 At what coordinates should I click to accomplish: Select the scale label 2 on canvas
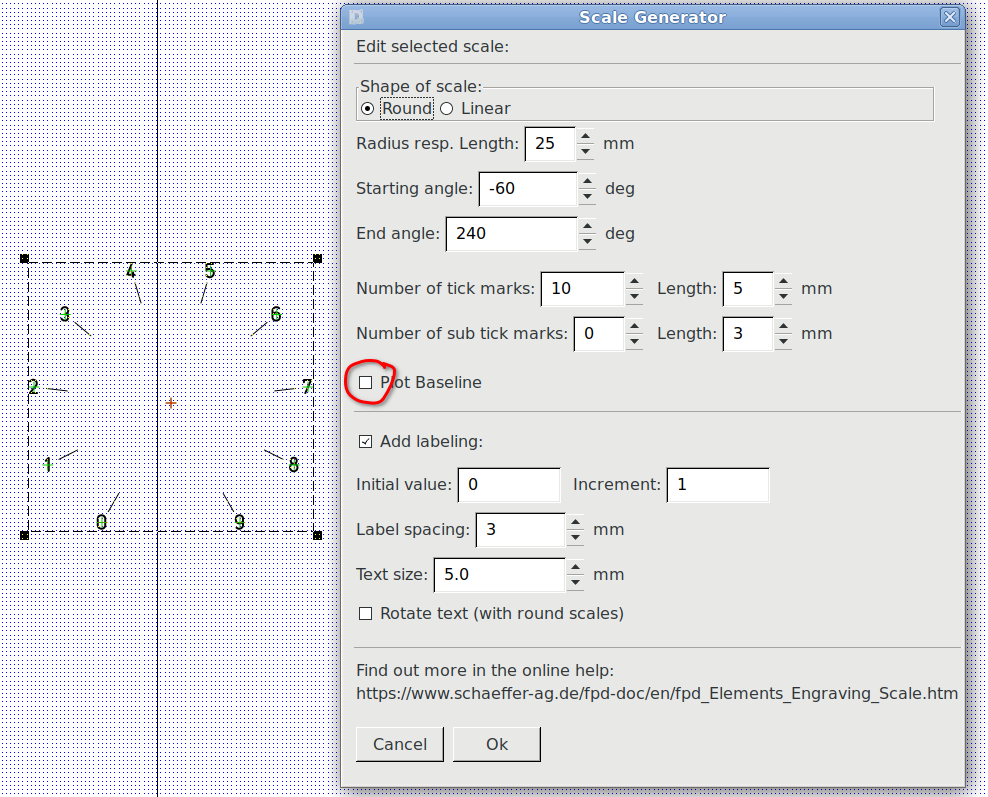pos(33,386)
